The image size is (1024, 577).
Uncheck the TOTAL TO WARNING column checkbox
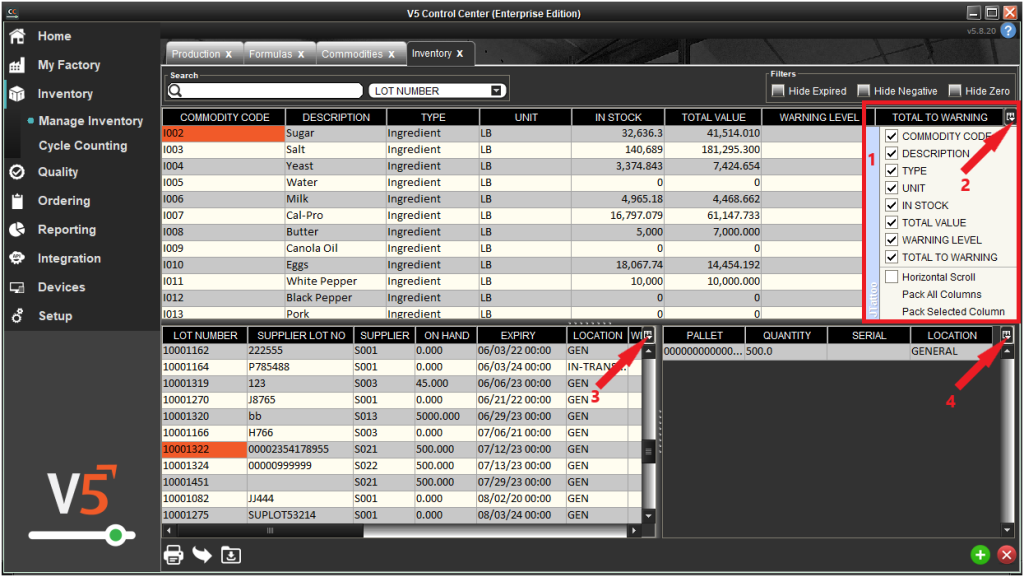(x=891, y=257)
